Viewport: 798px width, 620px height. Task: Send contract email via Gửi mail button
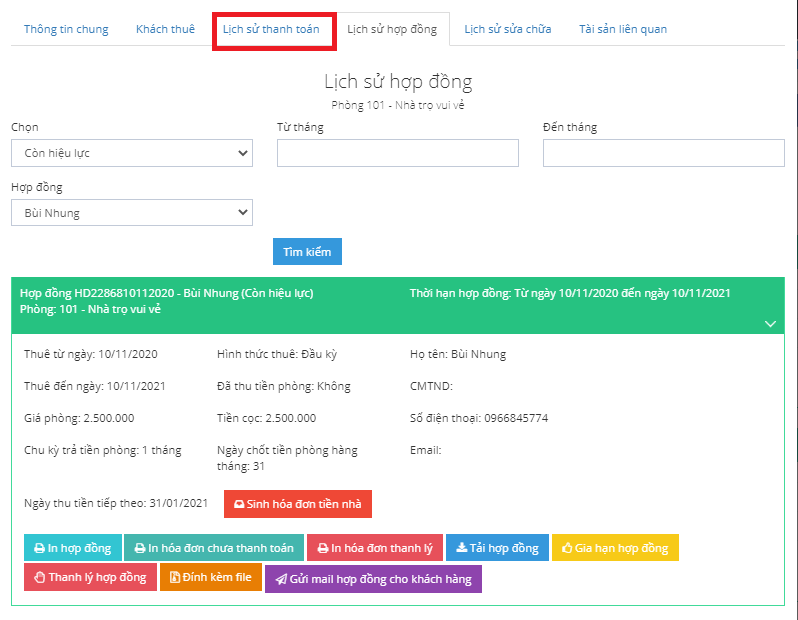tap(373, 579)
